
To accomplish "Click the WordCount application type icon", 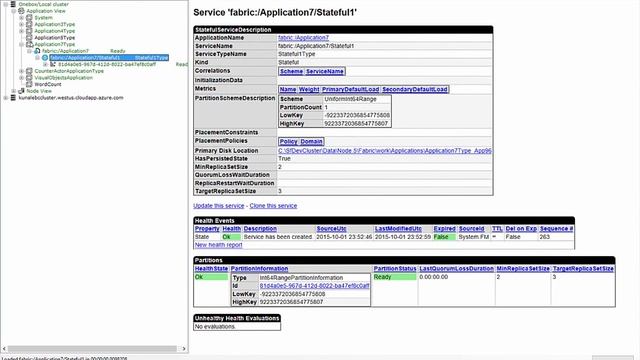I will 29,84.
